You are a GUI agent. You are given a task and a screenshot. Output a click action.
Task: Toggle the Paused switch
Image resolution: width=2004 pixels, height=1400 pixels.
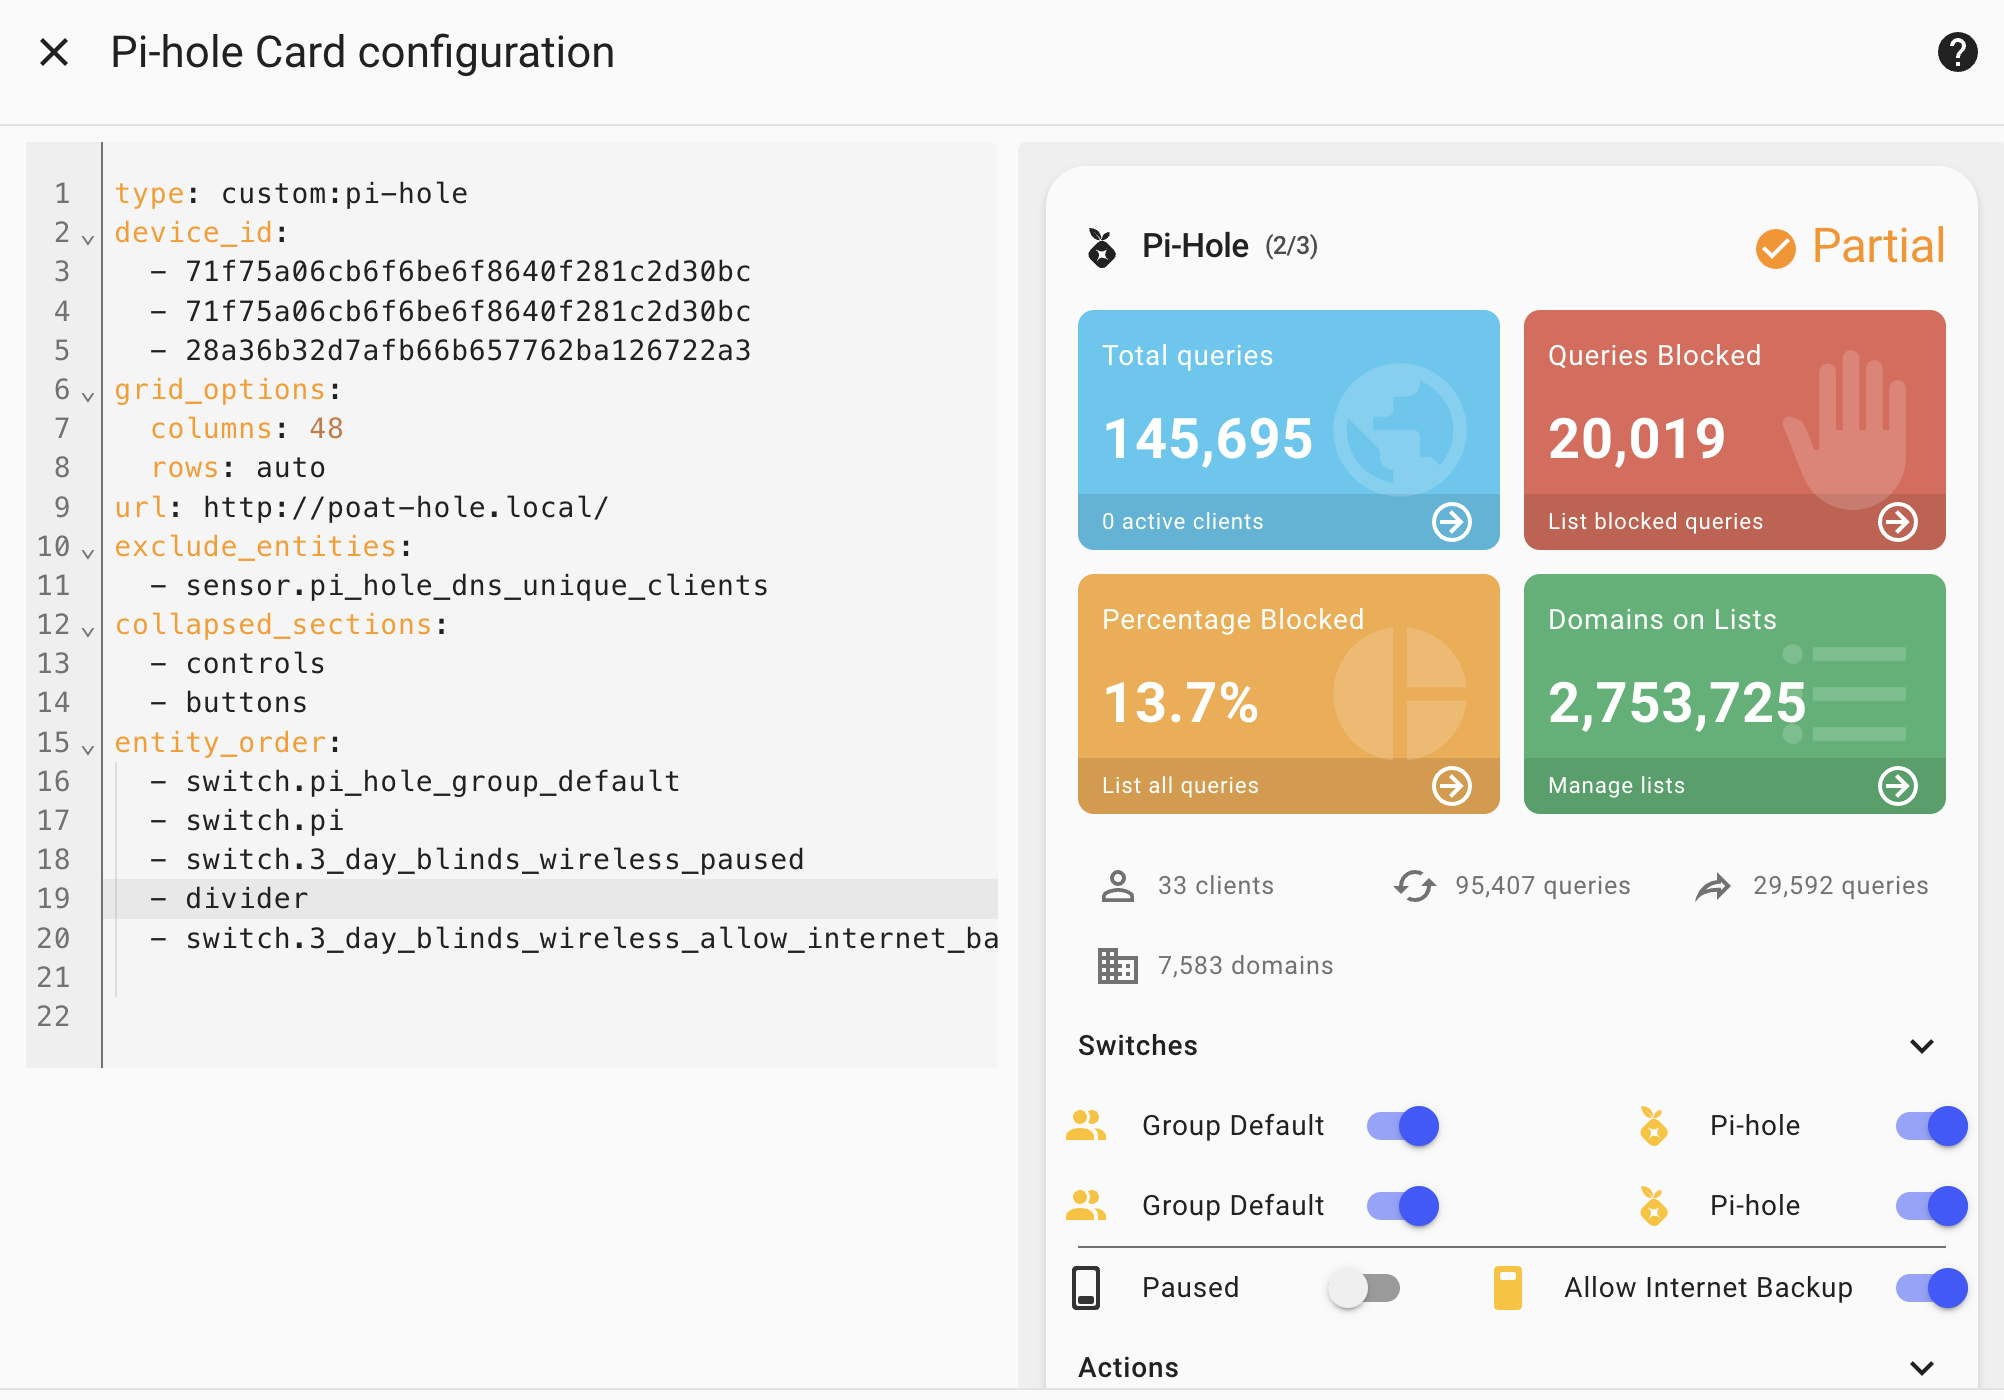(x=1364, y=1288)
